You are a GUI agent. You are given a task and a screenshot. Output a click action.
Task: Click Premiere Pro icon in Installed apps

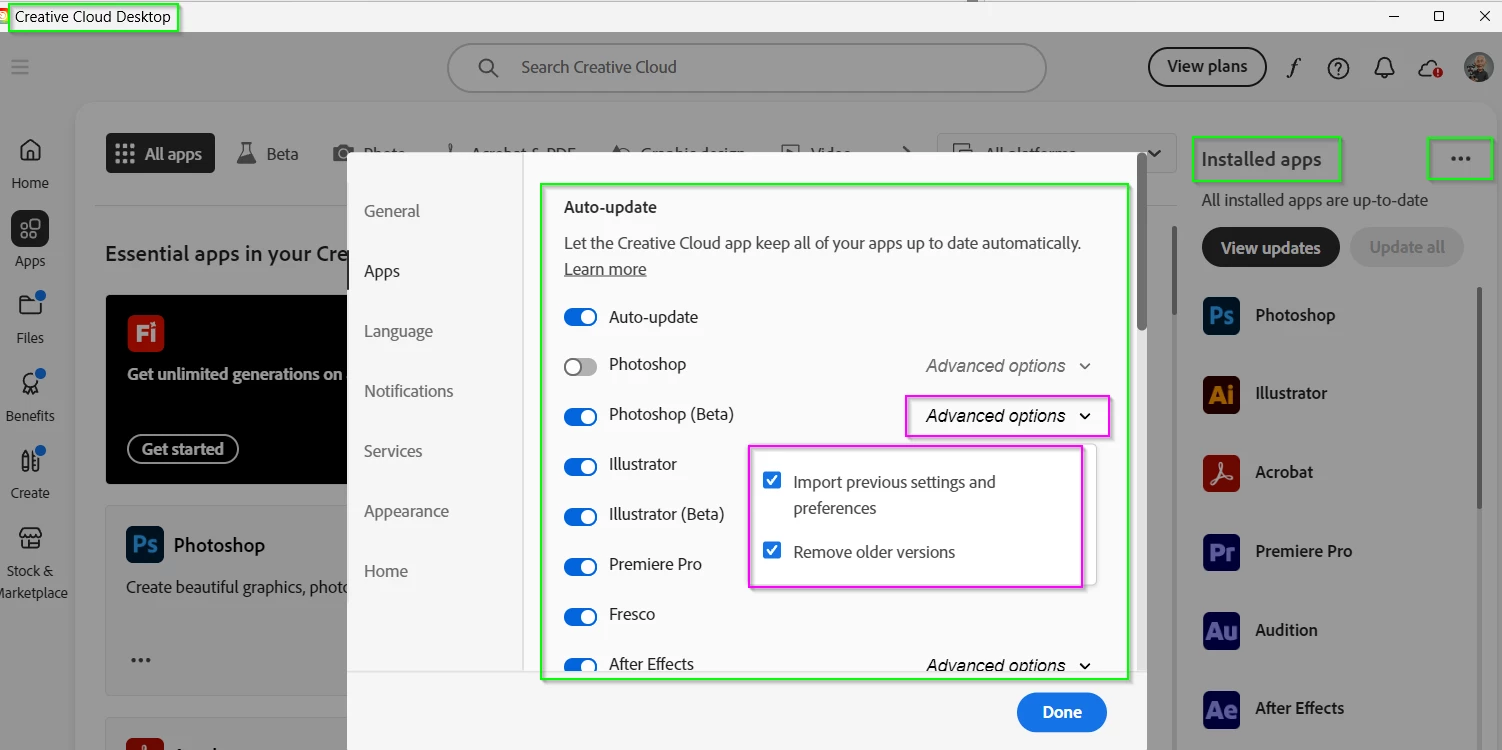(x=1221, y=551)
